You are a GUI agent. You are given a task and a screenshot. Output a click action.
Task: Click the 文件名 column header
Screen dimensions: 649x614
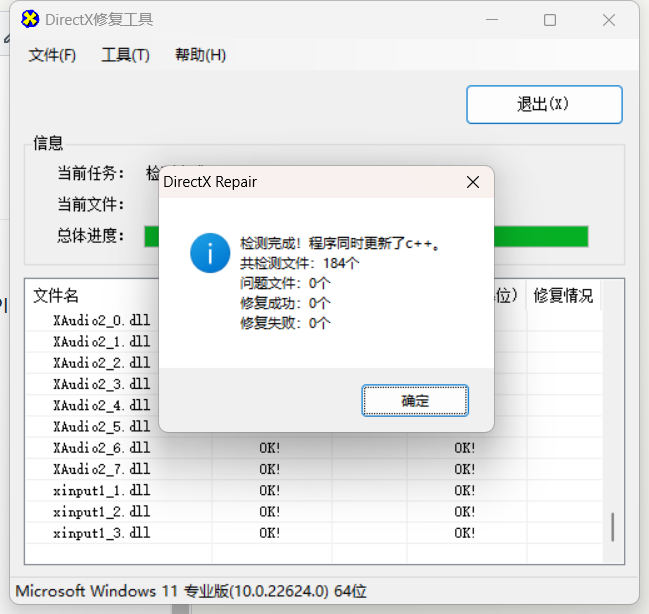coord(55,296)
